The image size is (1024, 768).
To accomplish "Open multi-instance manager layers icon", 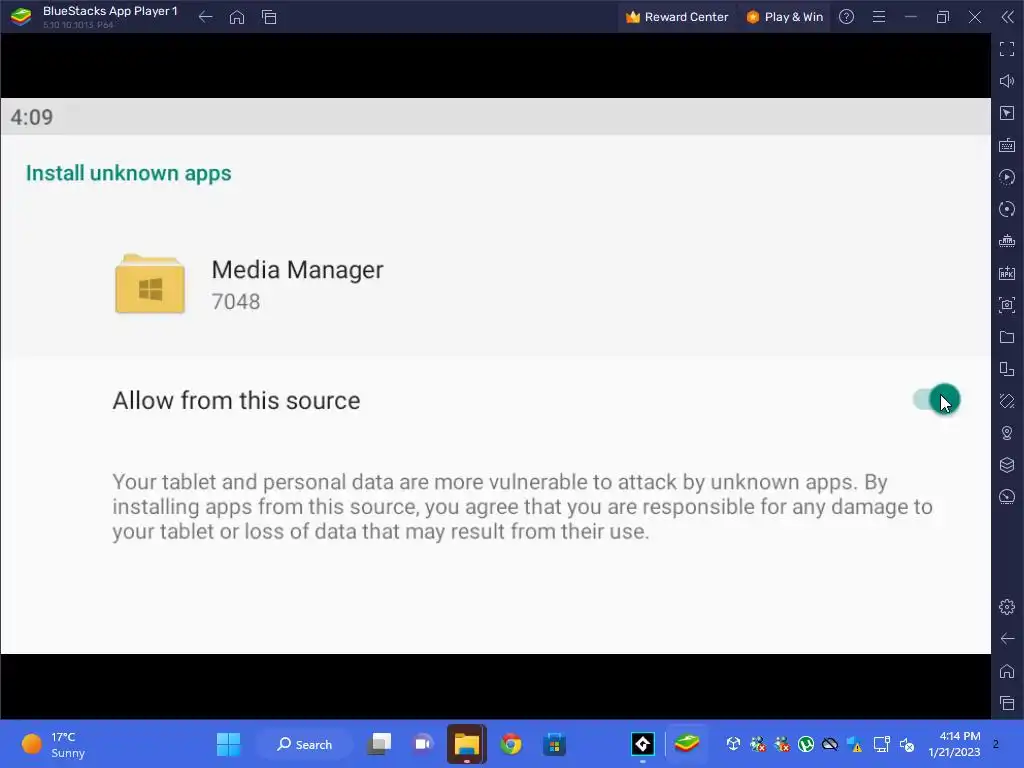I will click(x=1007, y=465).
